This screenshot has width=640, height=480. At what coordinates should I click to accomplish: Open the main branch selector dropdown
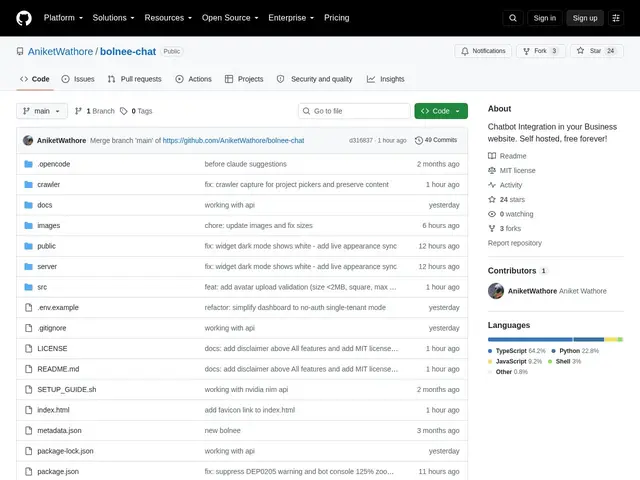(42, 111)
